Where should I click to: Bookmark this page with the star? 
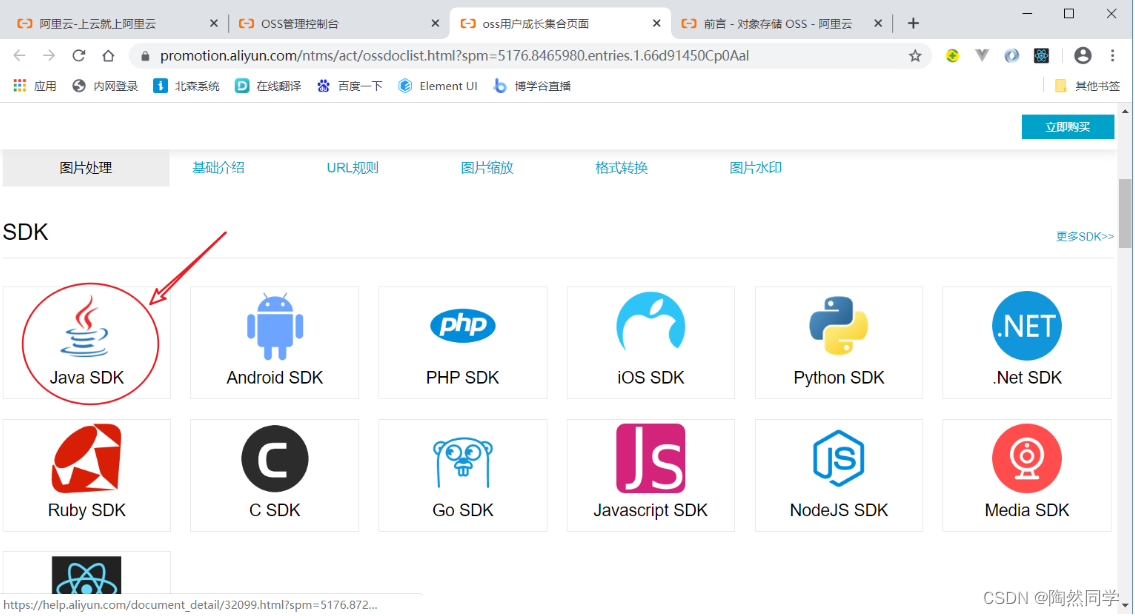915,56
